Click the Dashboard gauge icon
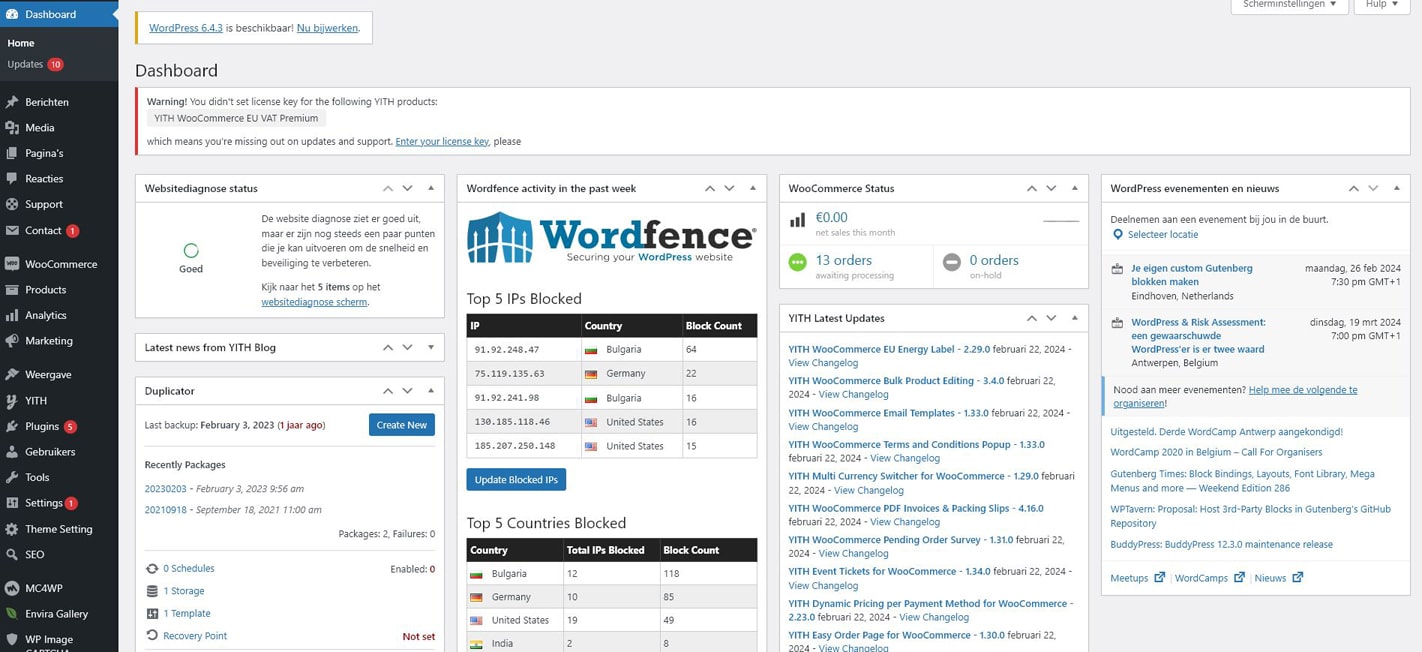The height and width of the screenshot is (652, 1422). coord(12,14)
